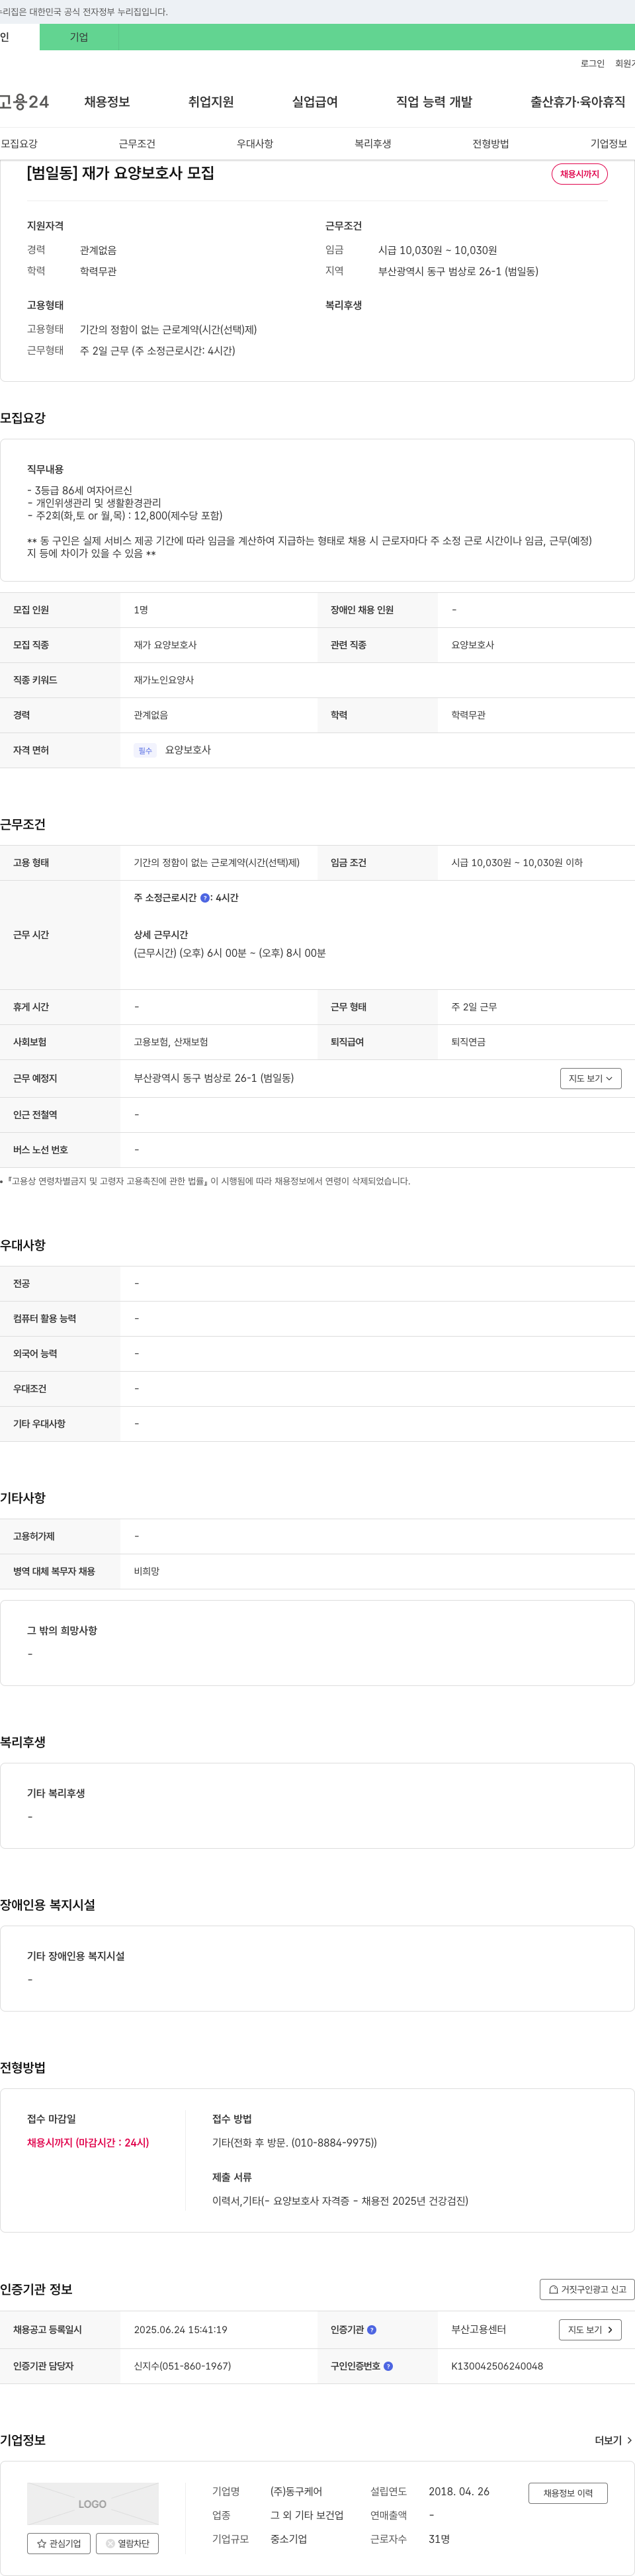Click registration date 2025.06.24 15:41:19
Viewport: 635px width, 2576px height.
(180, 2330)
